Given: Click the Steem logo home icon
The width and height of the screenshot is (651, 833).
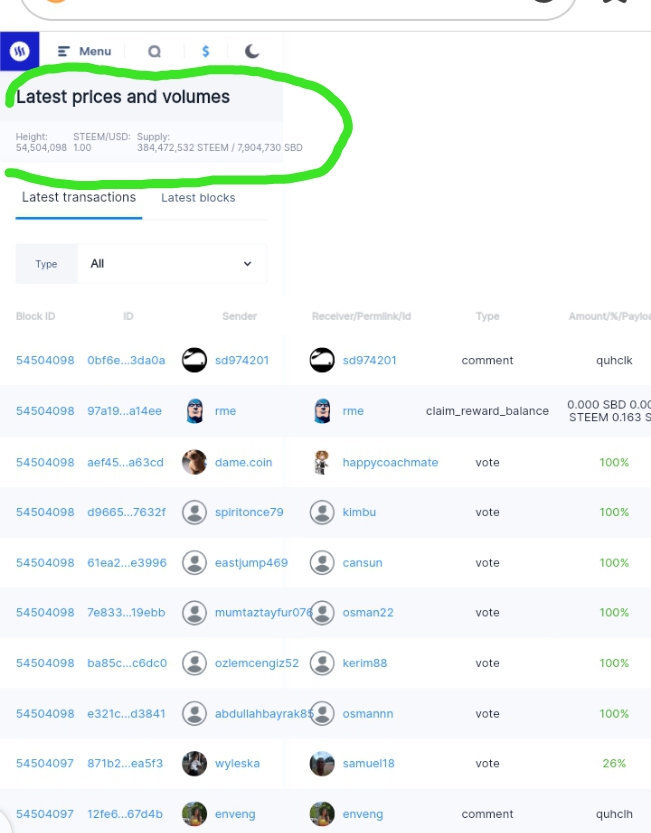Looking at the screenshot, I should click(20, 51).
